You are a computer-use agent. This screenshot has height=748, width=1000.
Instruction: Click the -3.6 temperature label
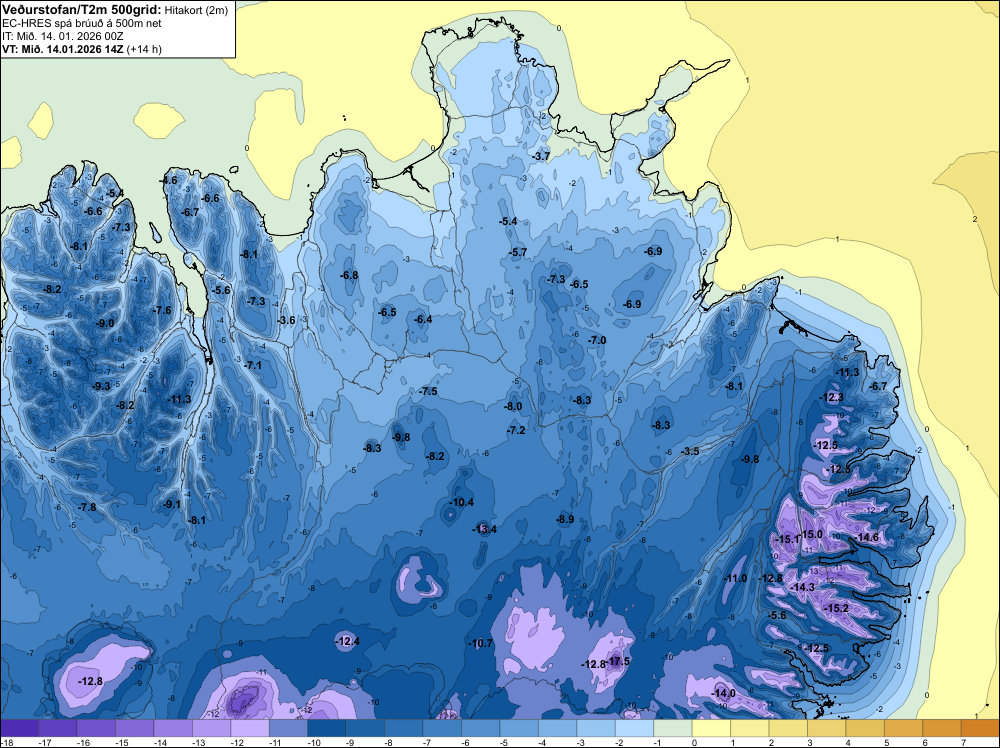coord(287,320)
